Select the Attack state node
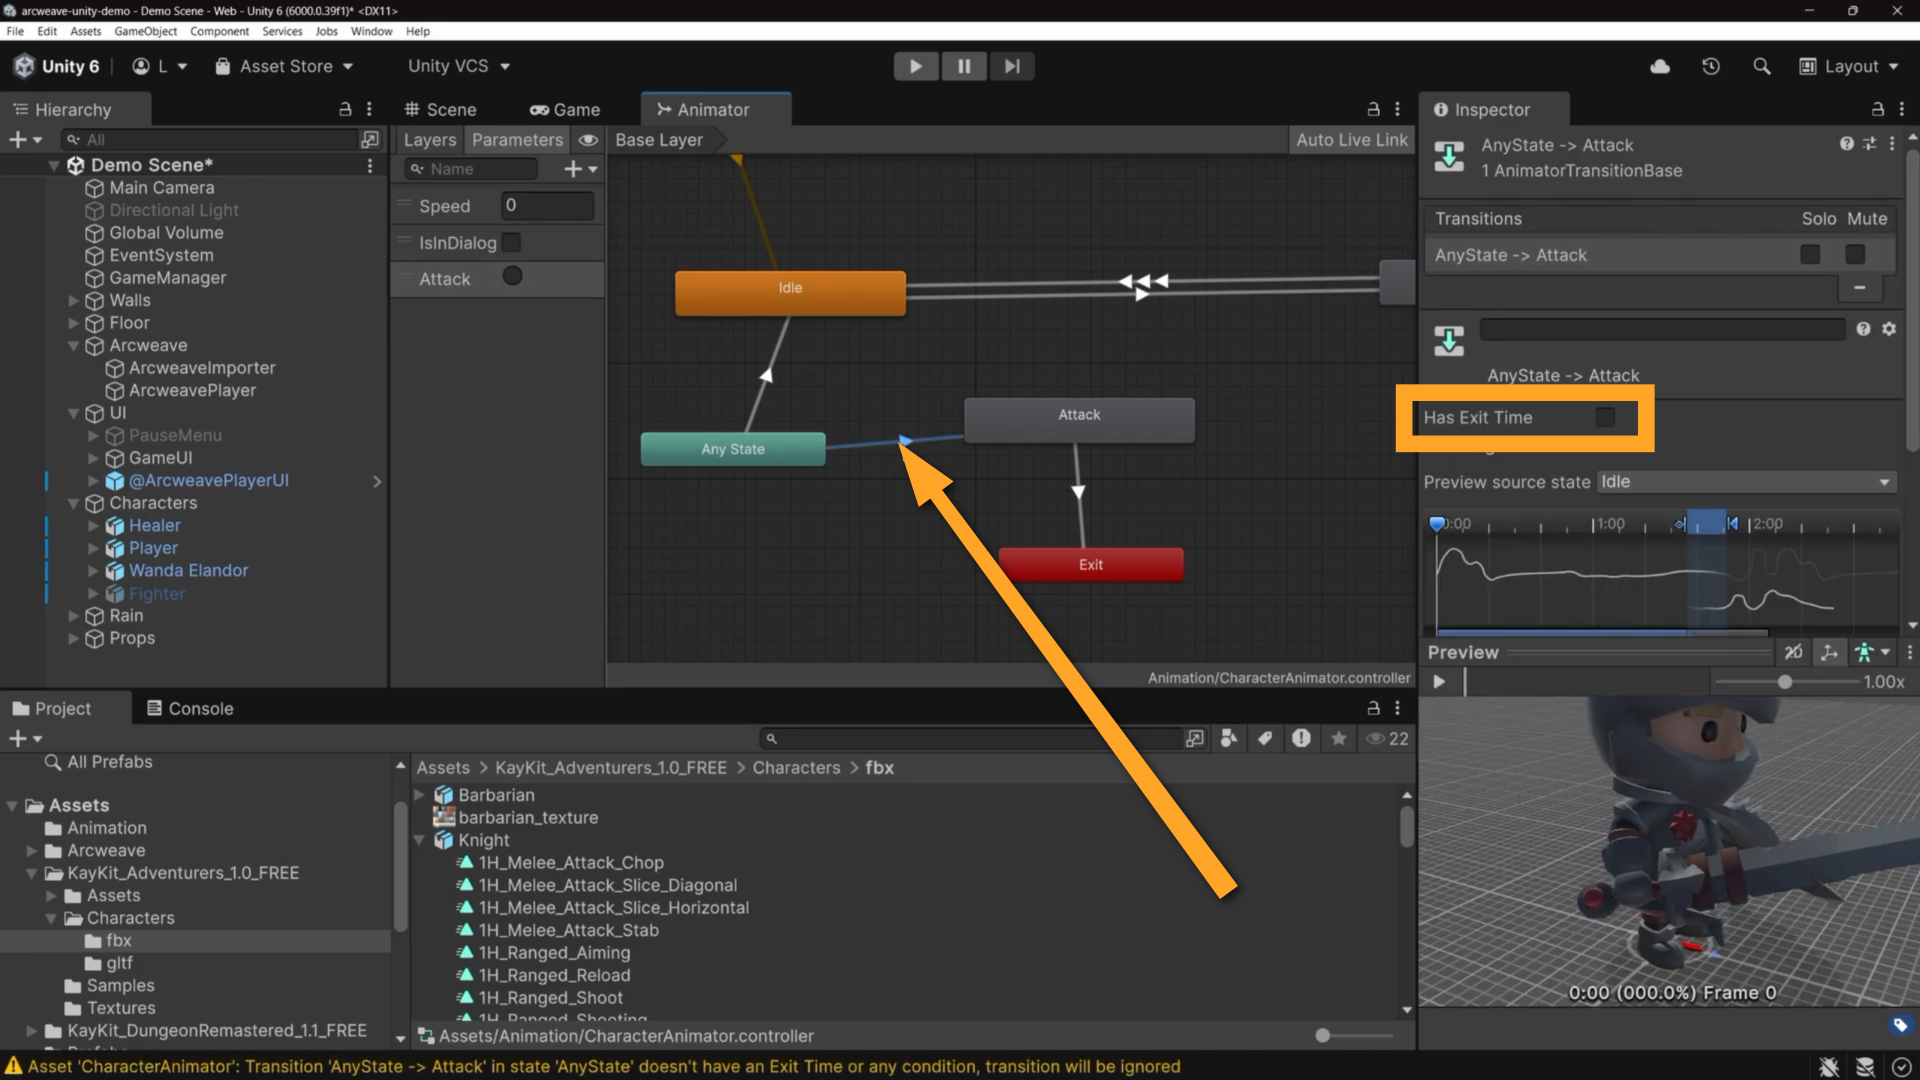 1079,420
